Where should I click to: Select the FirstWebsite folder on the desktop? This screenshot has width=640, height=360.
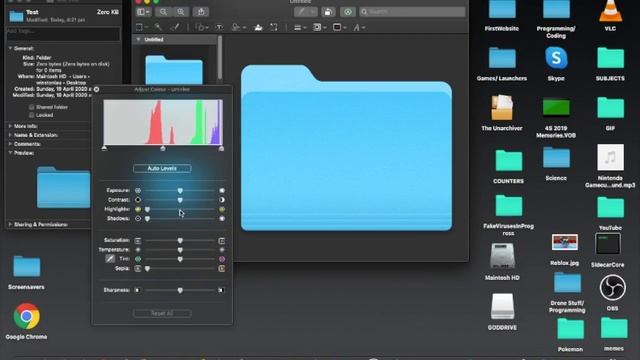click(x=502, y=10)
